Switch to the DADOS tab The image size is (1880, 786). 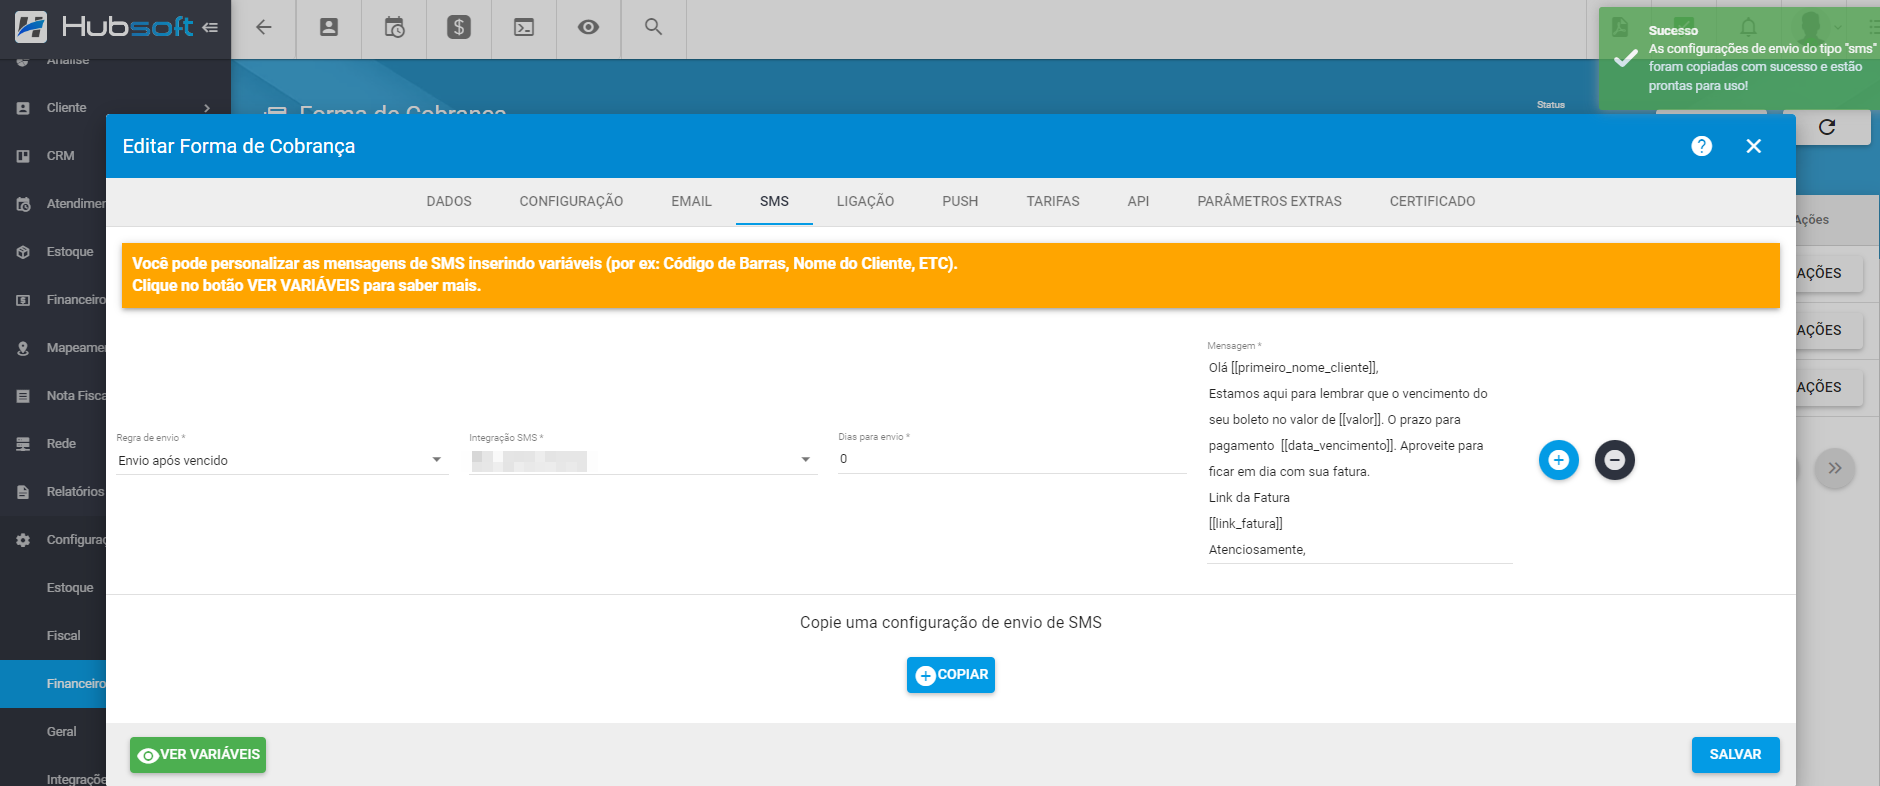coord(449,201)
